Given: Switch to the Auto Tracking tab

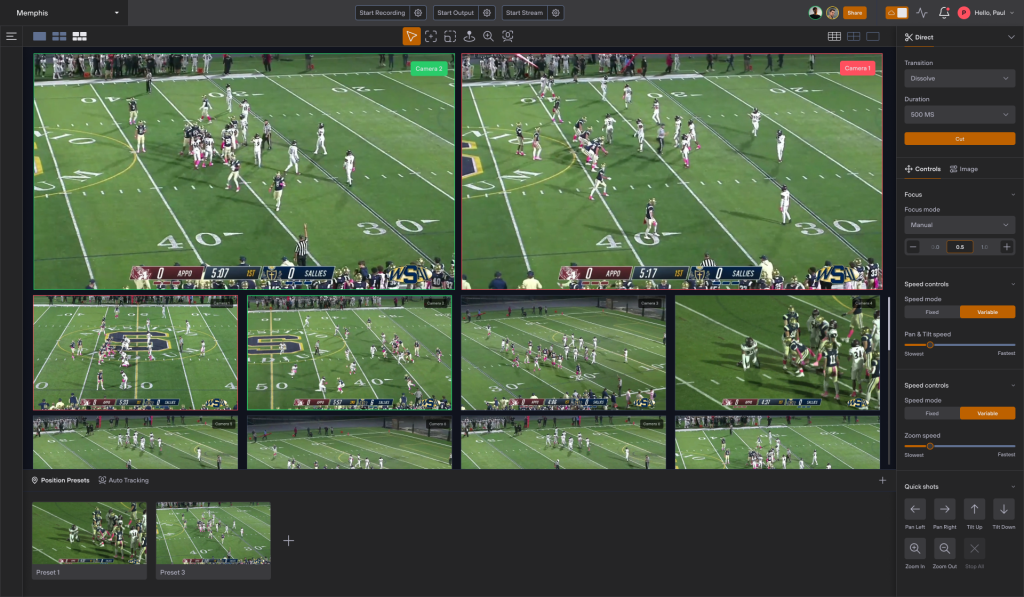Looking at the screenshot, I should pyautogui.click(x=123, y=480).
